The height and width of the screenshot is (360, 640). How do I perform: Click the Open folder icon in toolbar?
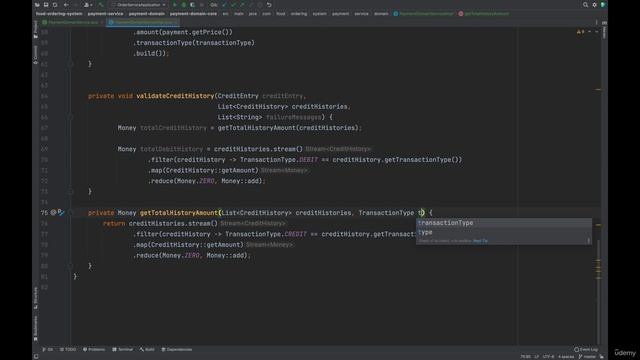pos(37,5)
